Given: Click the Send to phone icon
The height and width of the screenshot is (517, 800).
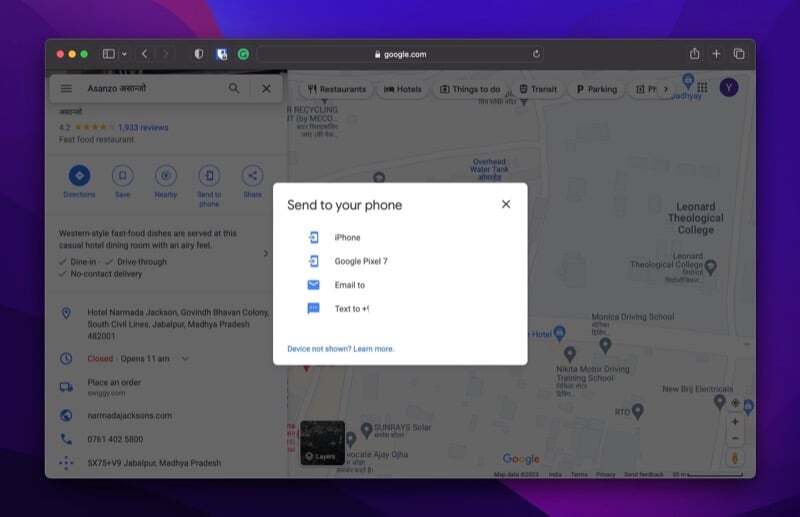Looking at the screenshot, I should 209,176.
